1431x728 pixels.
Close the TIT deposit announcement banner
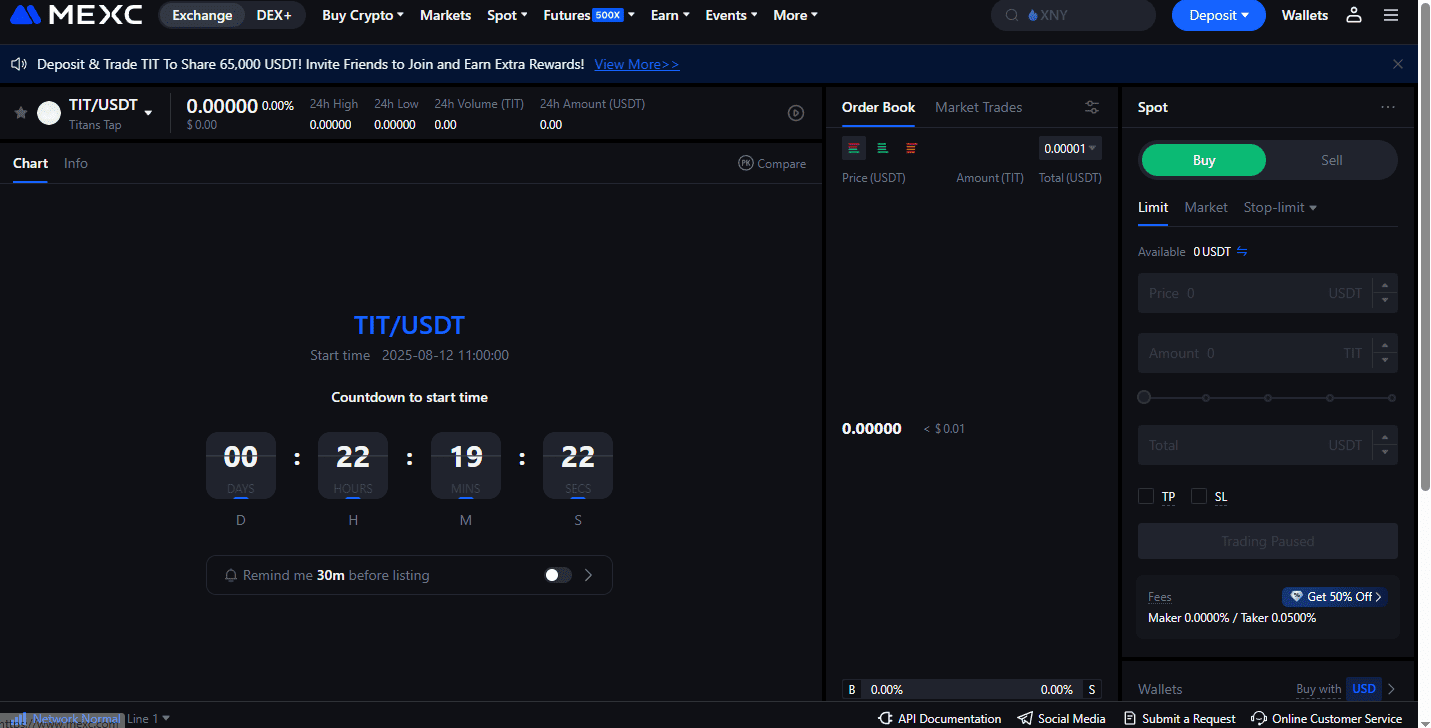1398,64
